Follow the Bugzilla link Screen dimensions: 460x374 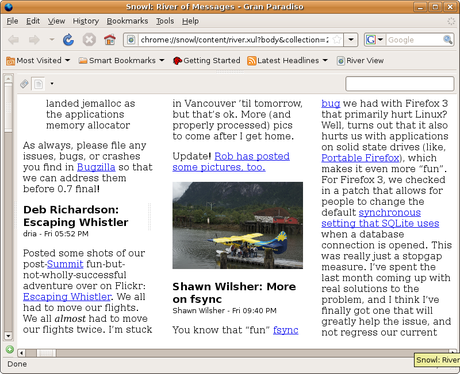coord(96,167)
